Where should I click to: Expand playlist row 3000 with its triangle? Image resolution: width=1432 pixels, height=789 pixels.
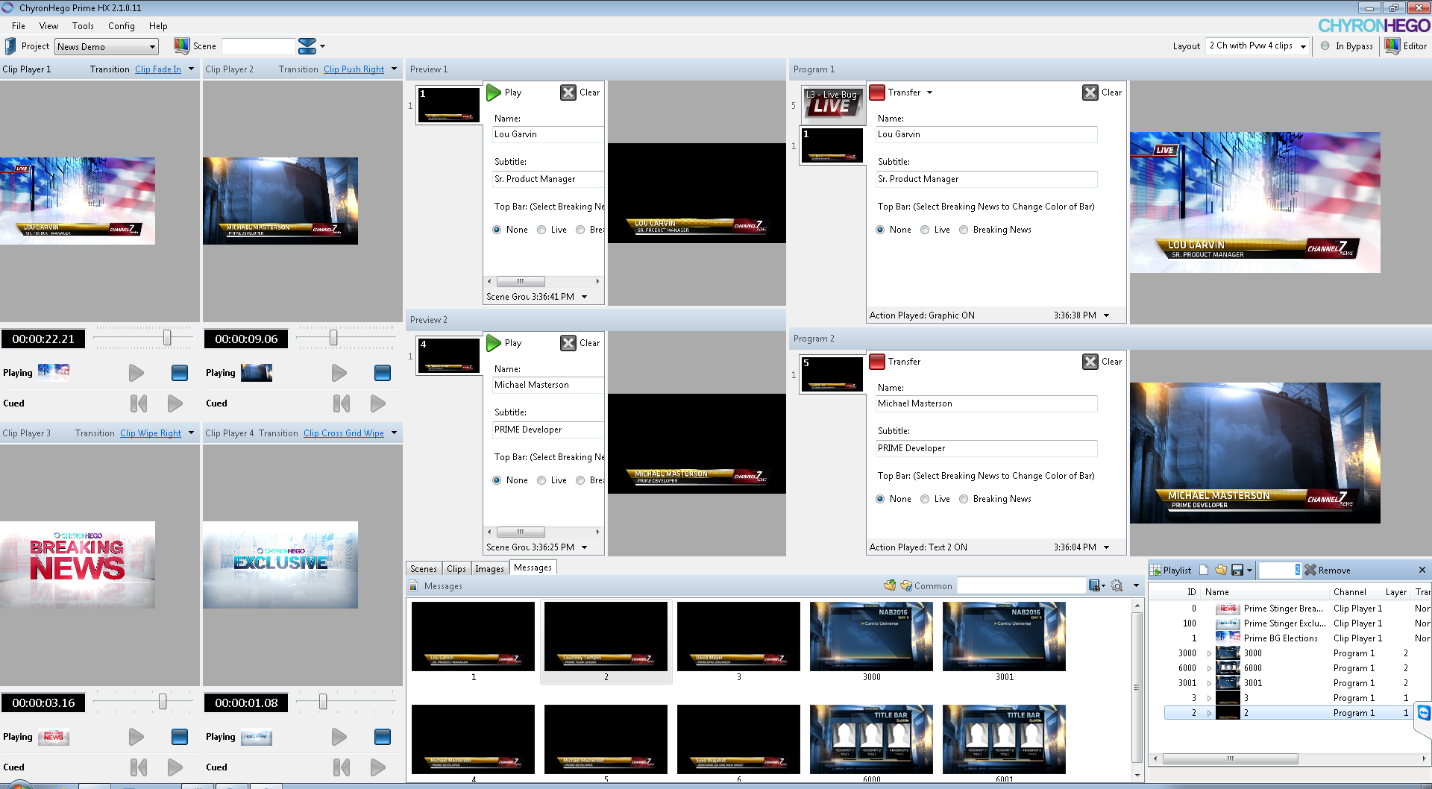click(1208, 653)
